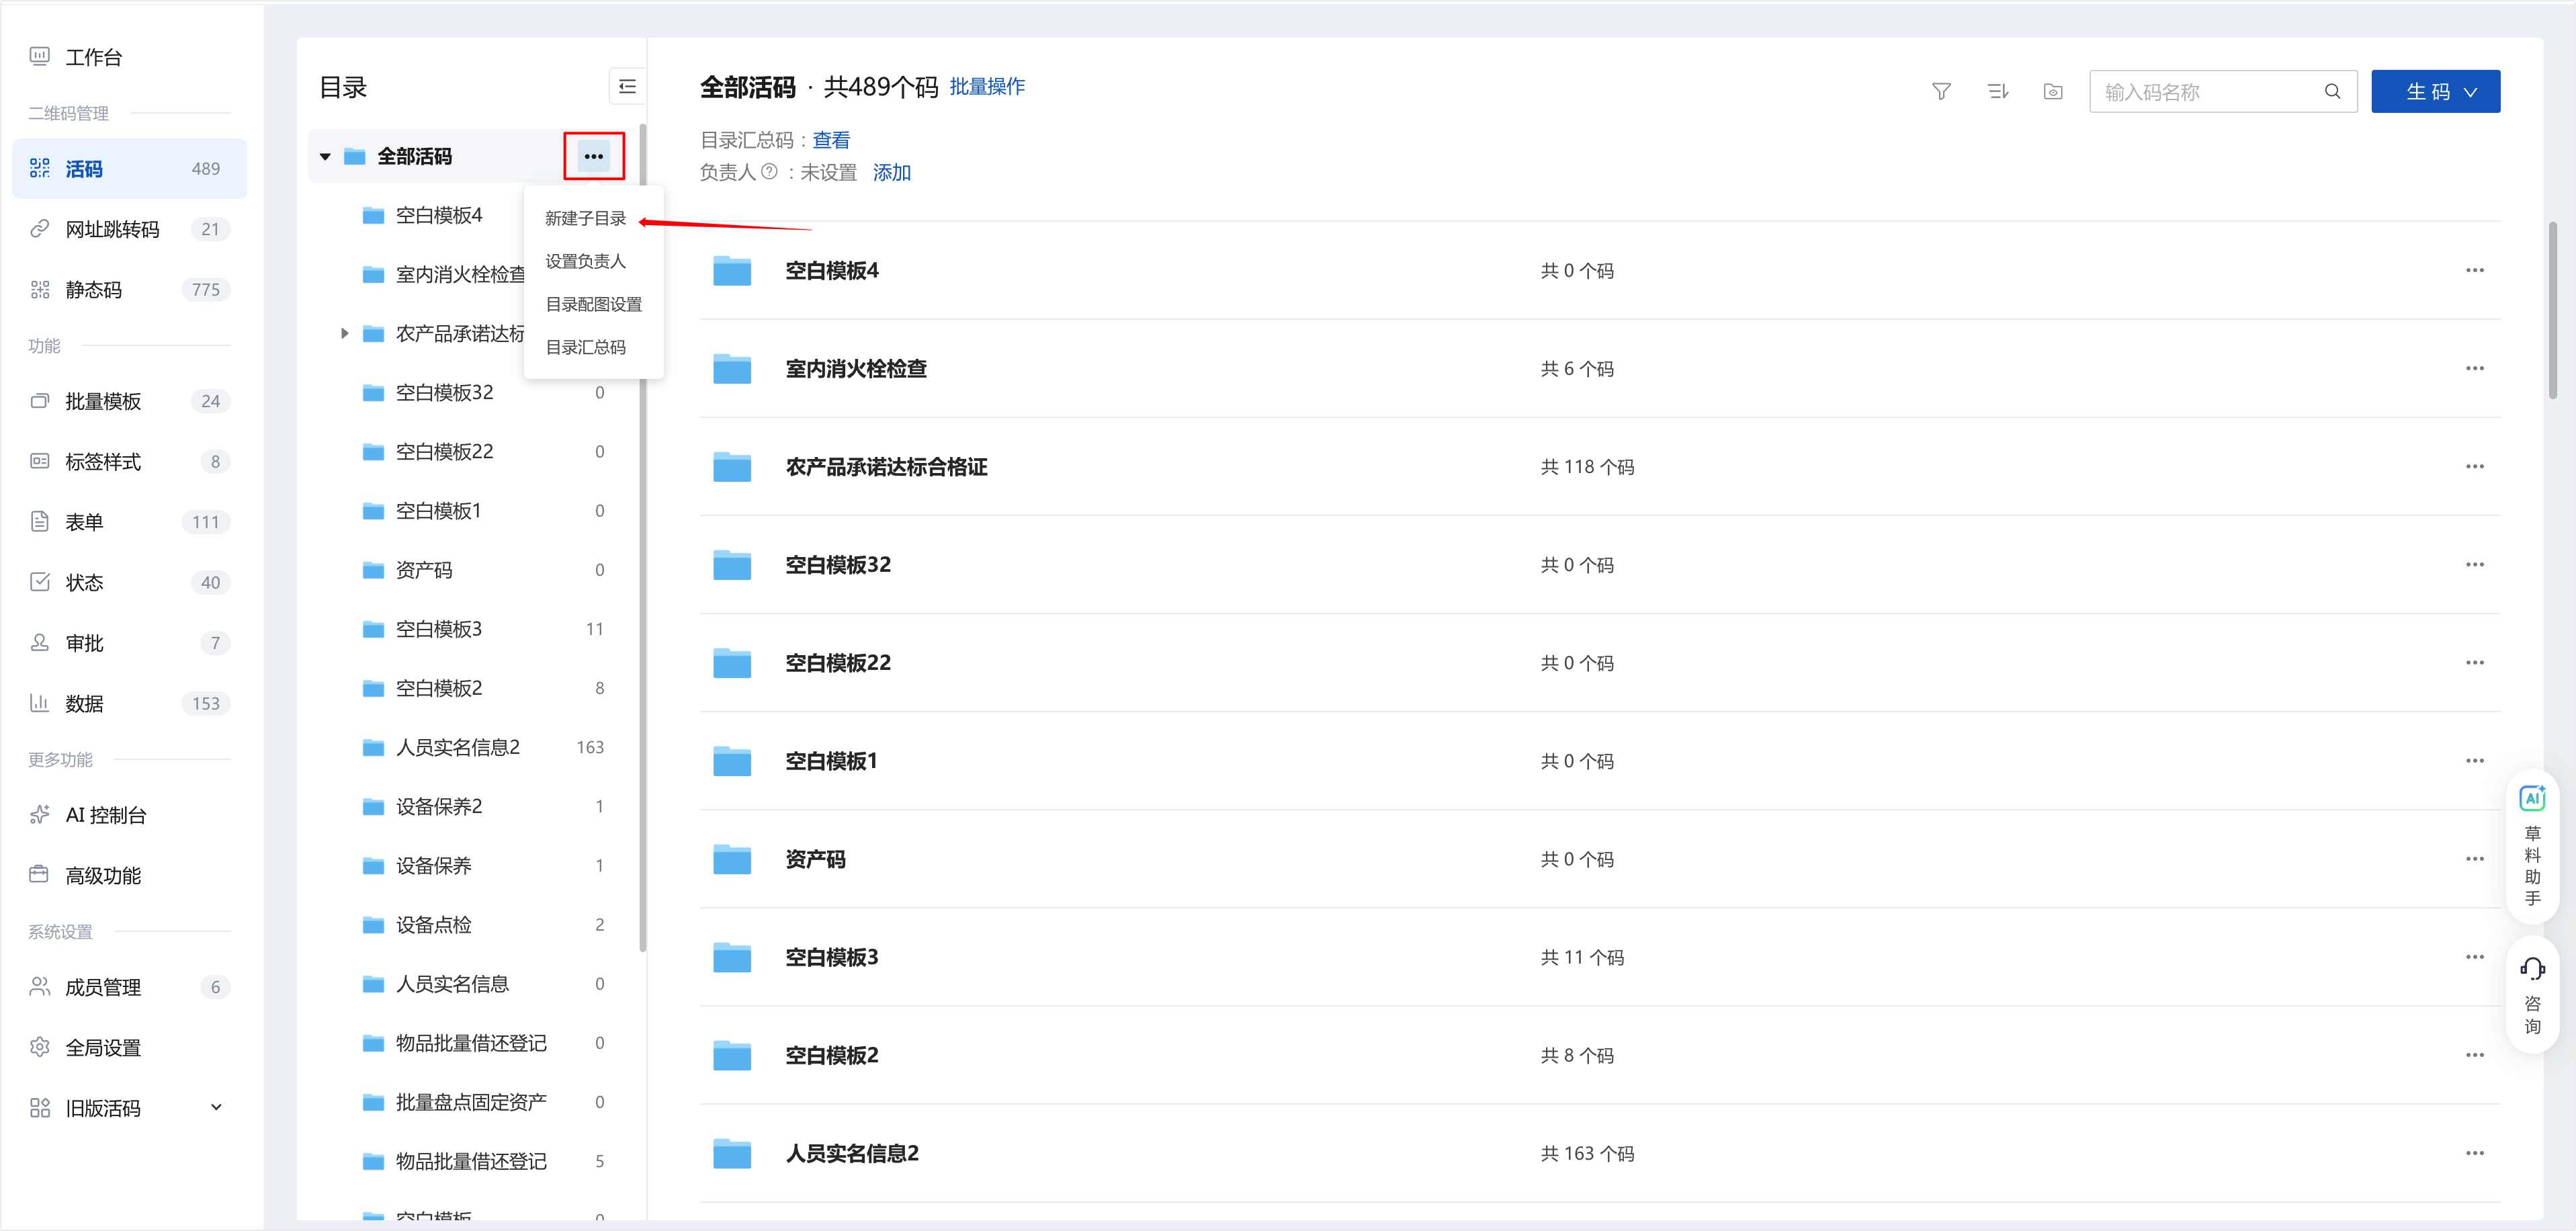
Task: Click the 查看 link for 目录汇总码
Action: 831,139
